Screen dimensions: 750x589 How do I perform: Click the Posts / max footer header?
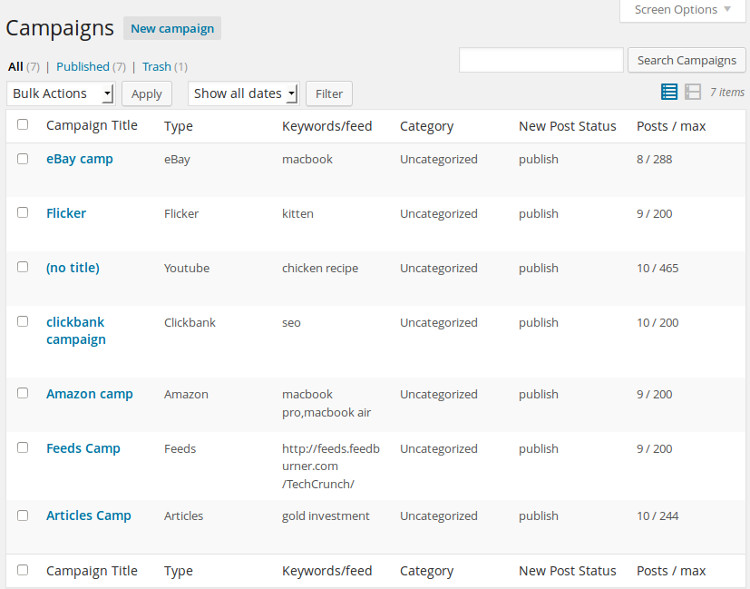click(671, 571)
